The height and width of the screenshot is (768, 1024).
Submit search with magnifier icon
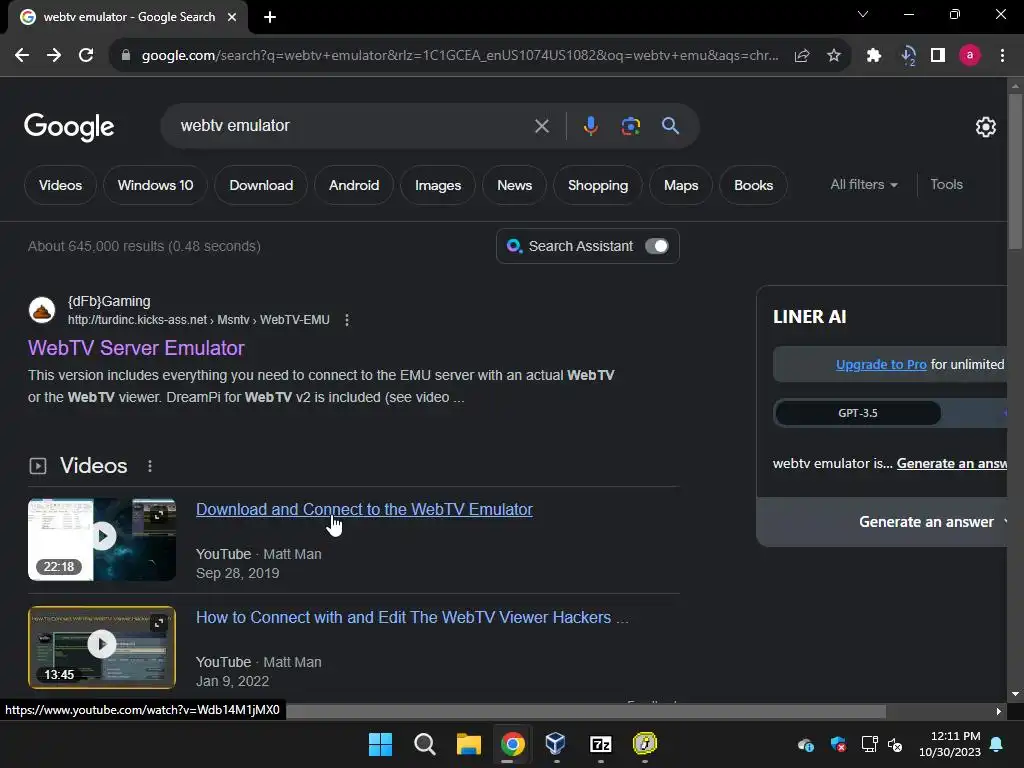click(x=671, y=125)
